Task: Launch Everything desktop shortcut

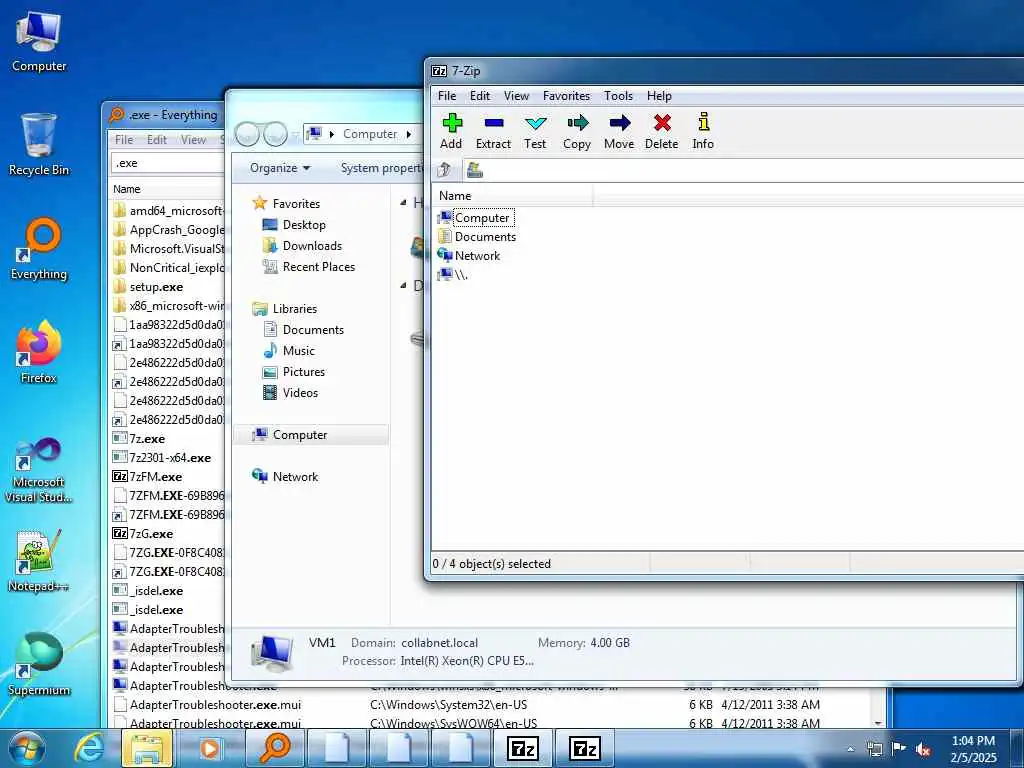Action: (x=39, y=249)
